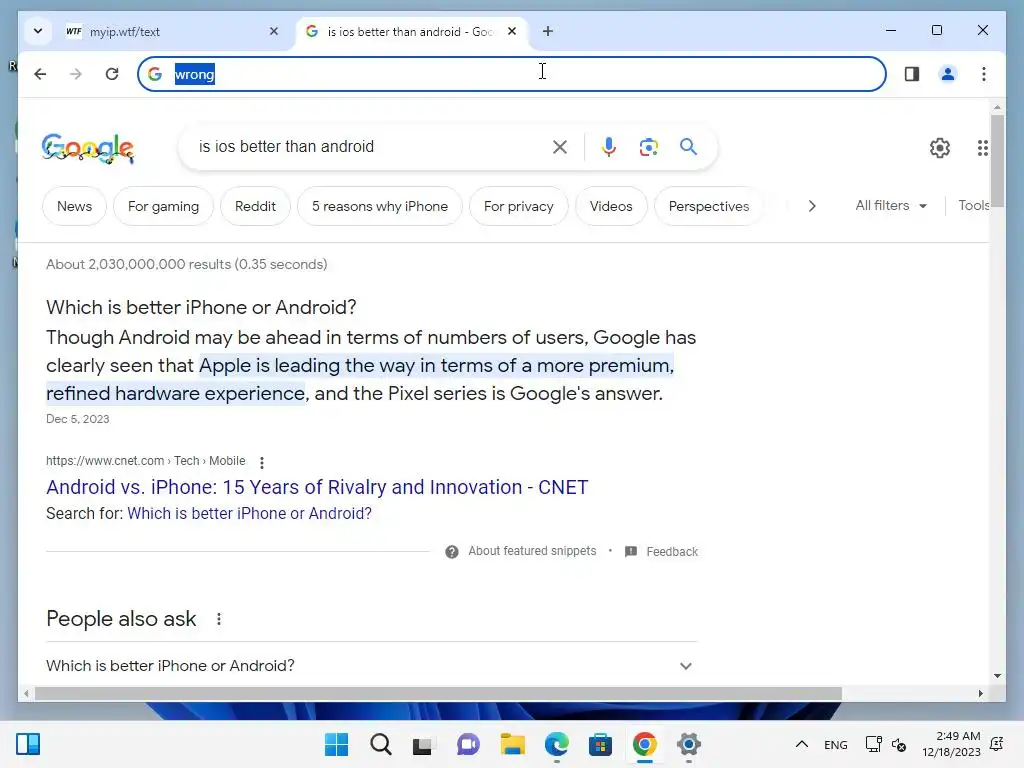The height and width of the screenshot is (768, 1024).
Task: Show hidden system tray icons
Action: (x=802, y=744)
